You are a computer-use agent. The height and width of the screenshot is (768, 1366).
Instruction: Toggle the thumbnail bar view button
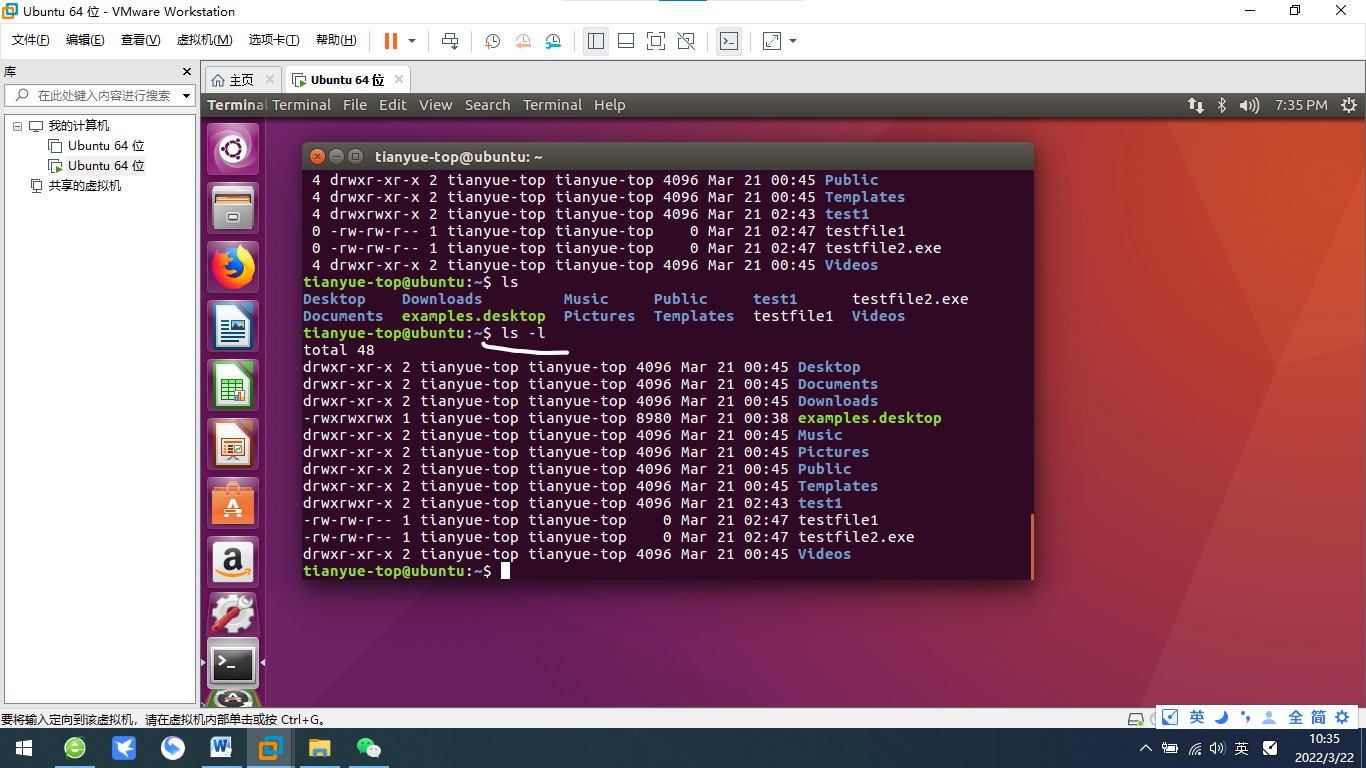point(626,41)
